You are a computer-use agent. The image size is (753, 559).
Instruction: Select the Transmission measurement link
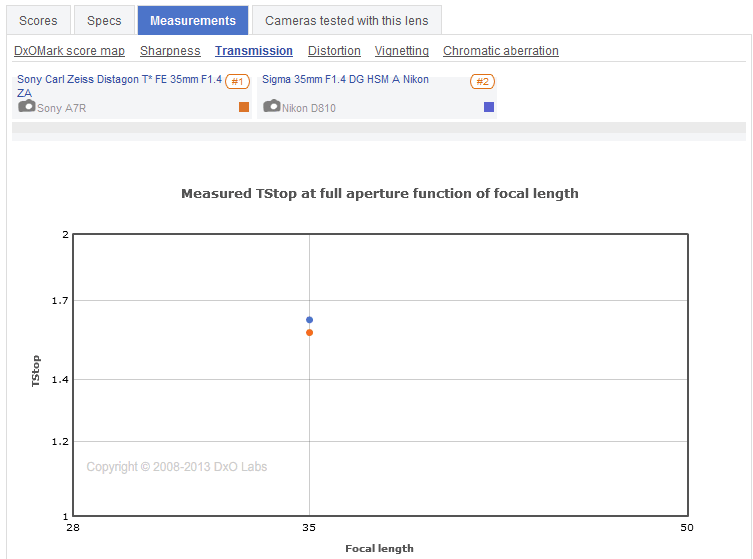(x=254, y=51)
